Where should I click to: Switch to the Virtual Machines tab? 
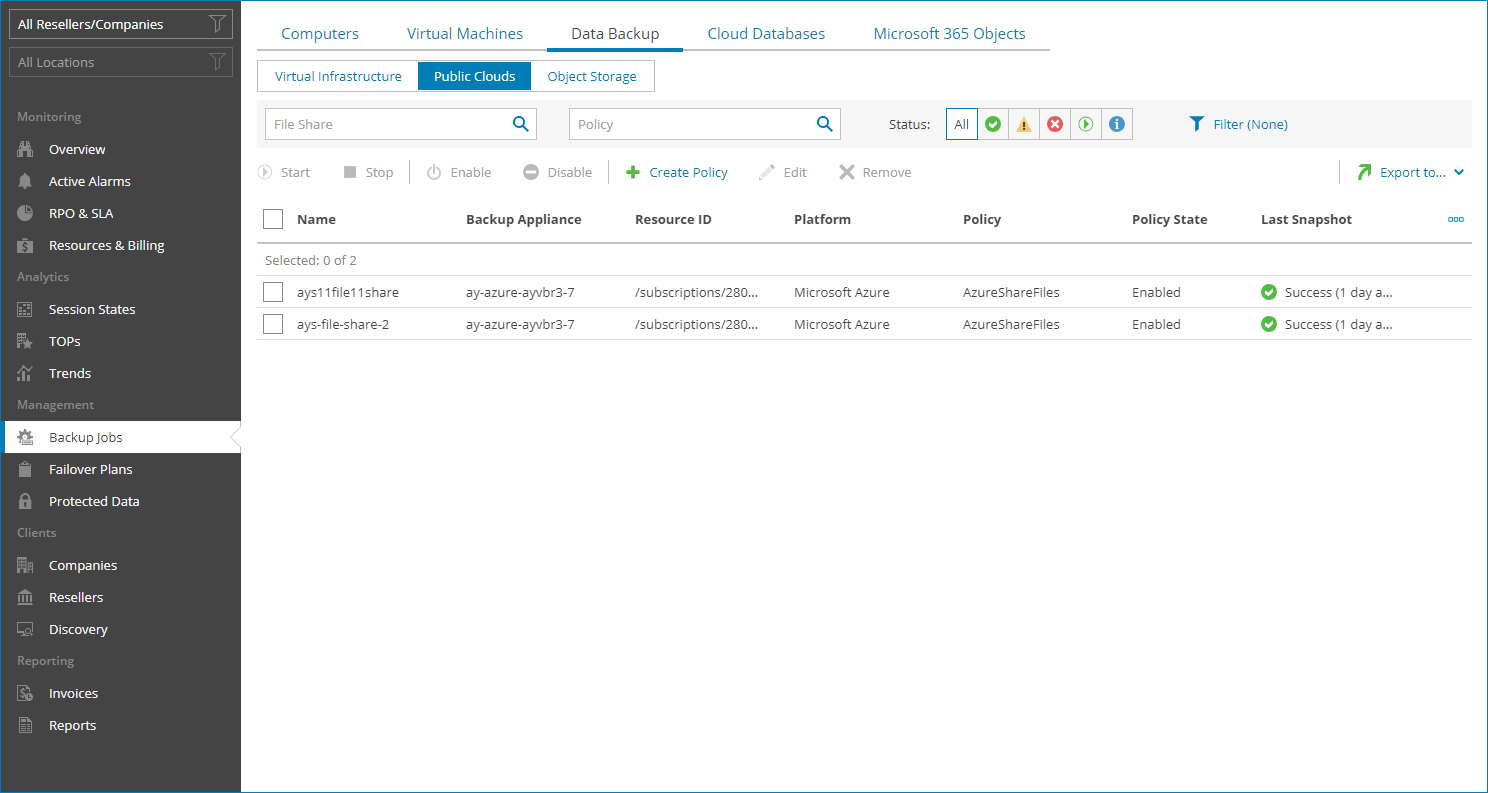point(464,34)
